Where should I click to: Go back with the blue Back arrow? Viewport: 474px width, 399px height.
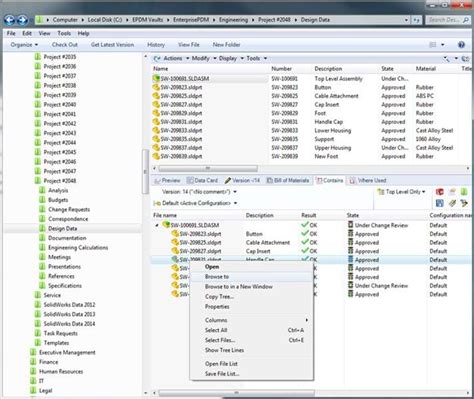coord(9,20)
